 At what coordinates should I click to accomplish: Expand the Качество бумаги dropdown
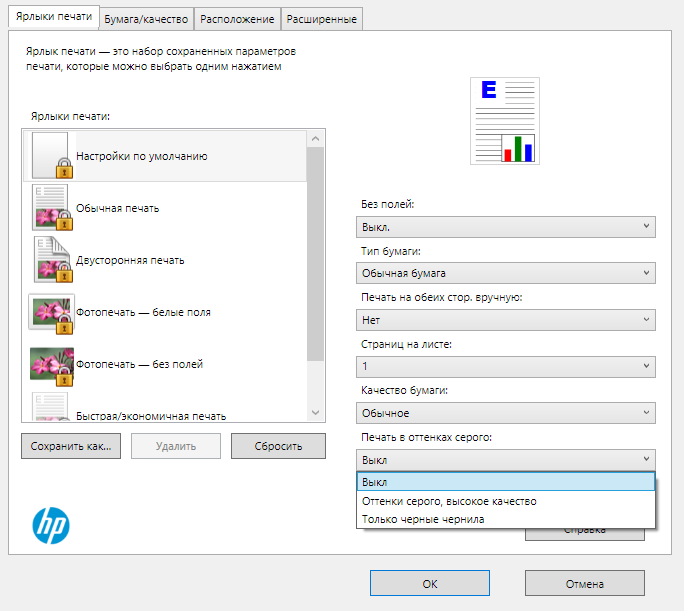pos(505,412)
